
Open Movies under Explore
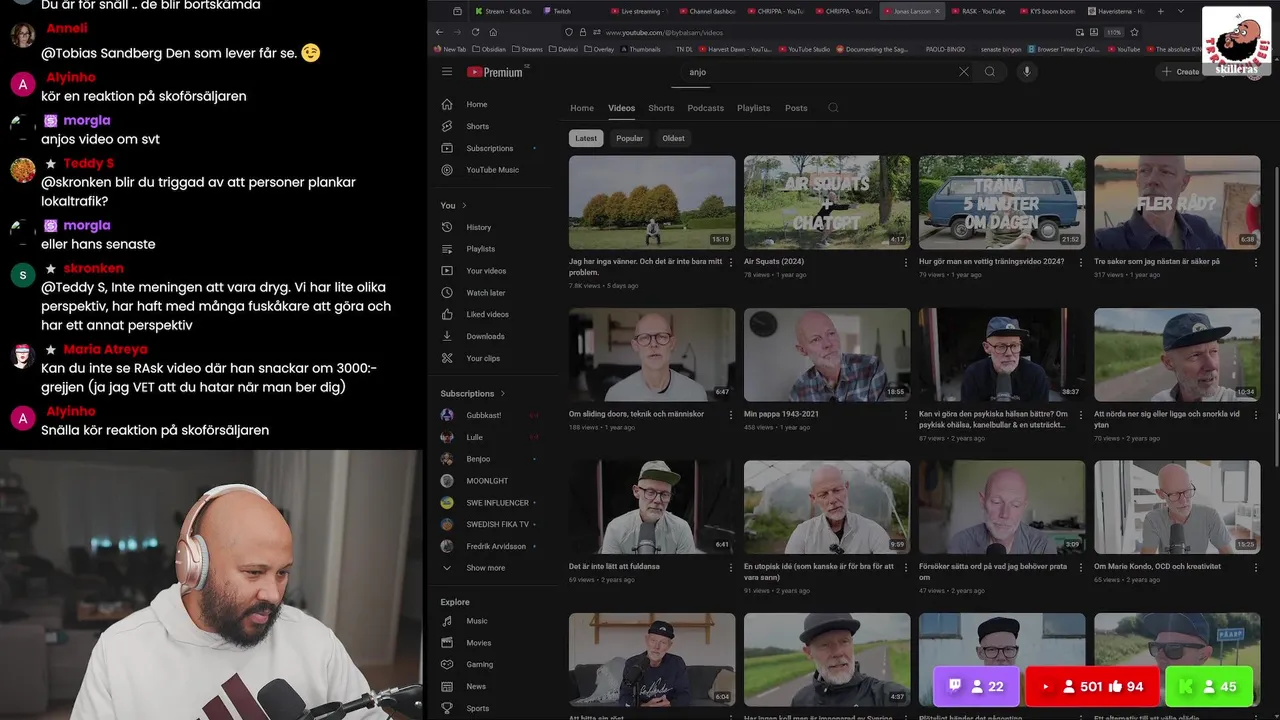(x=478, y=643)
